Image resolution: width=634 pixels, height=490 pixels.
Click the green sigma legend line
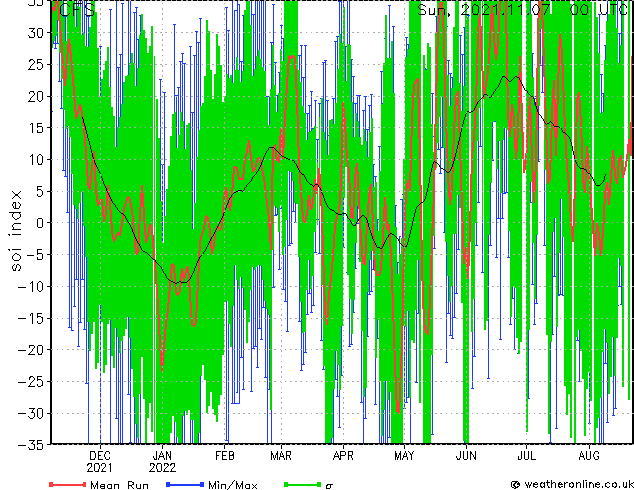click(x=303, y=484)
